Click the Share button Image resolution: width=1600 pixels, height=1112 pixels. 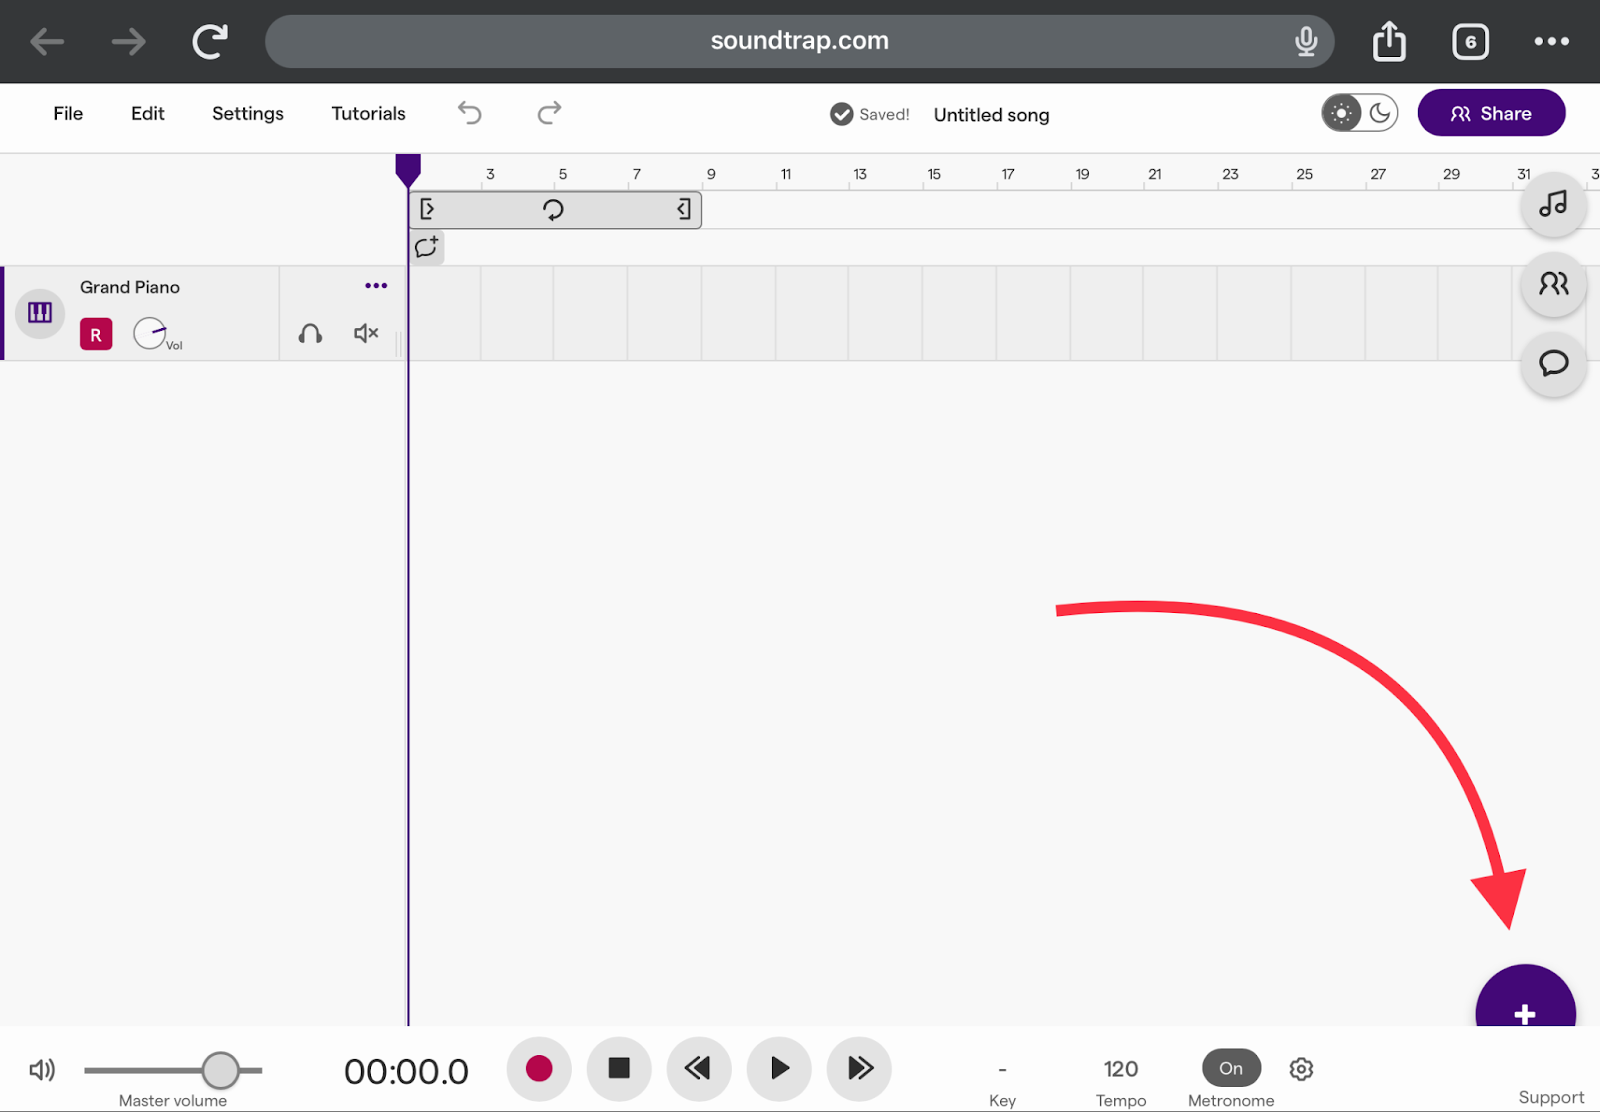coord(1491,113)
